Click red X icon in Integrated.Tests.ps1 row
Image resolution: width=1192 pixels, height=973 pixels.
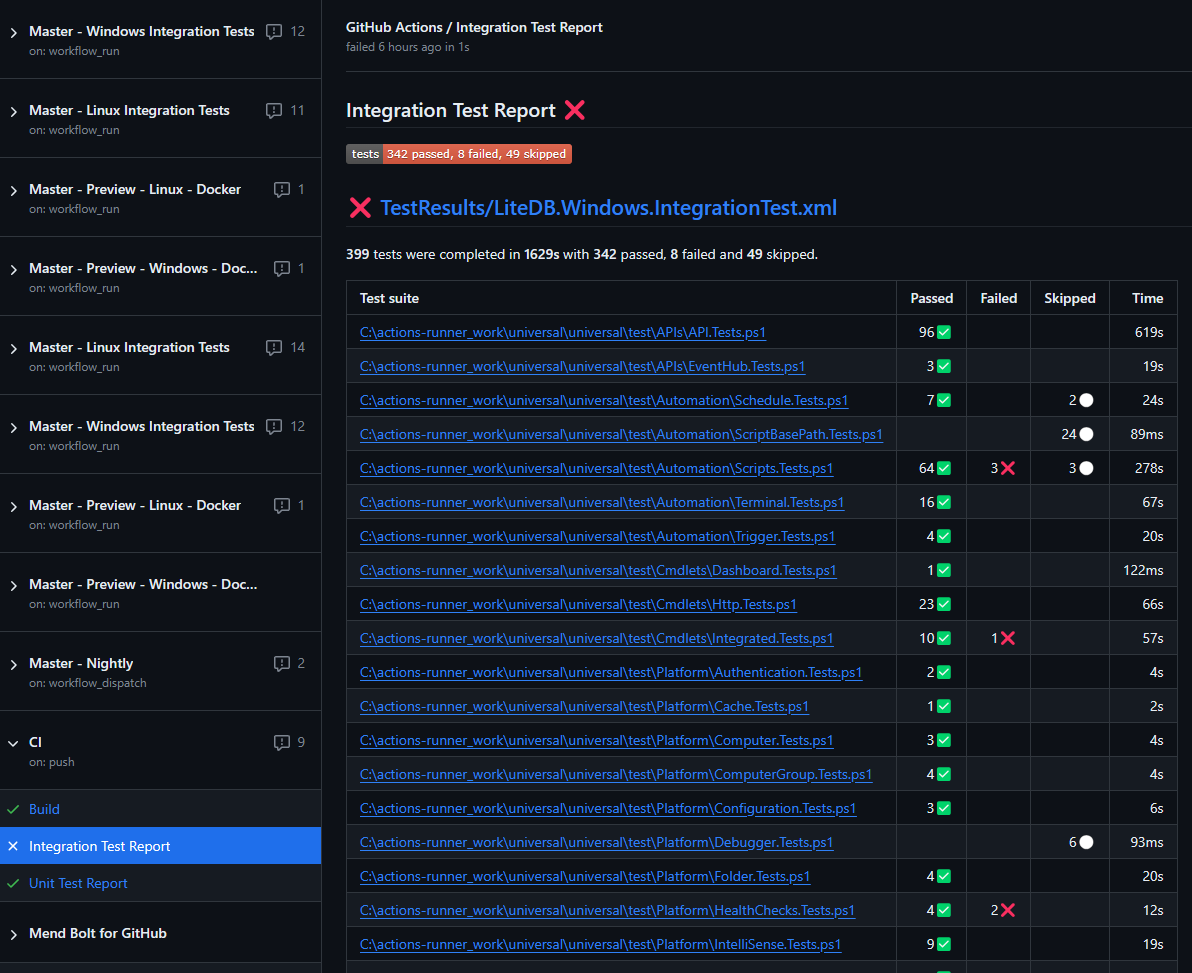(x=1008, y=638)
